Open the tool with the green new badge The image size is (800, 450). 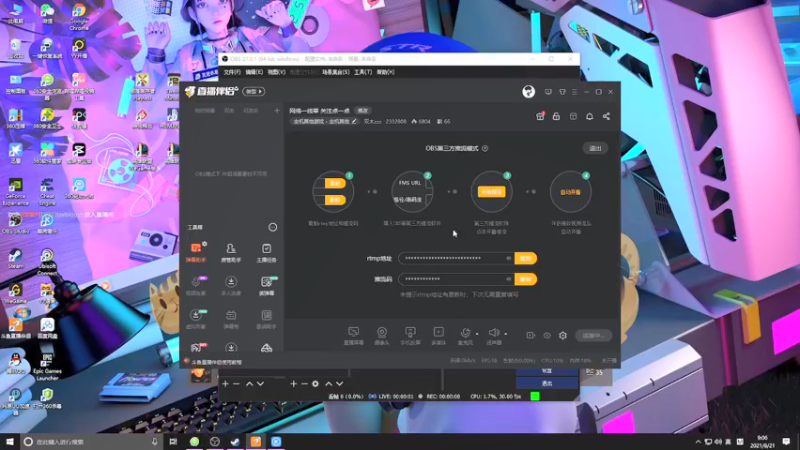click(x=266, y=285)
